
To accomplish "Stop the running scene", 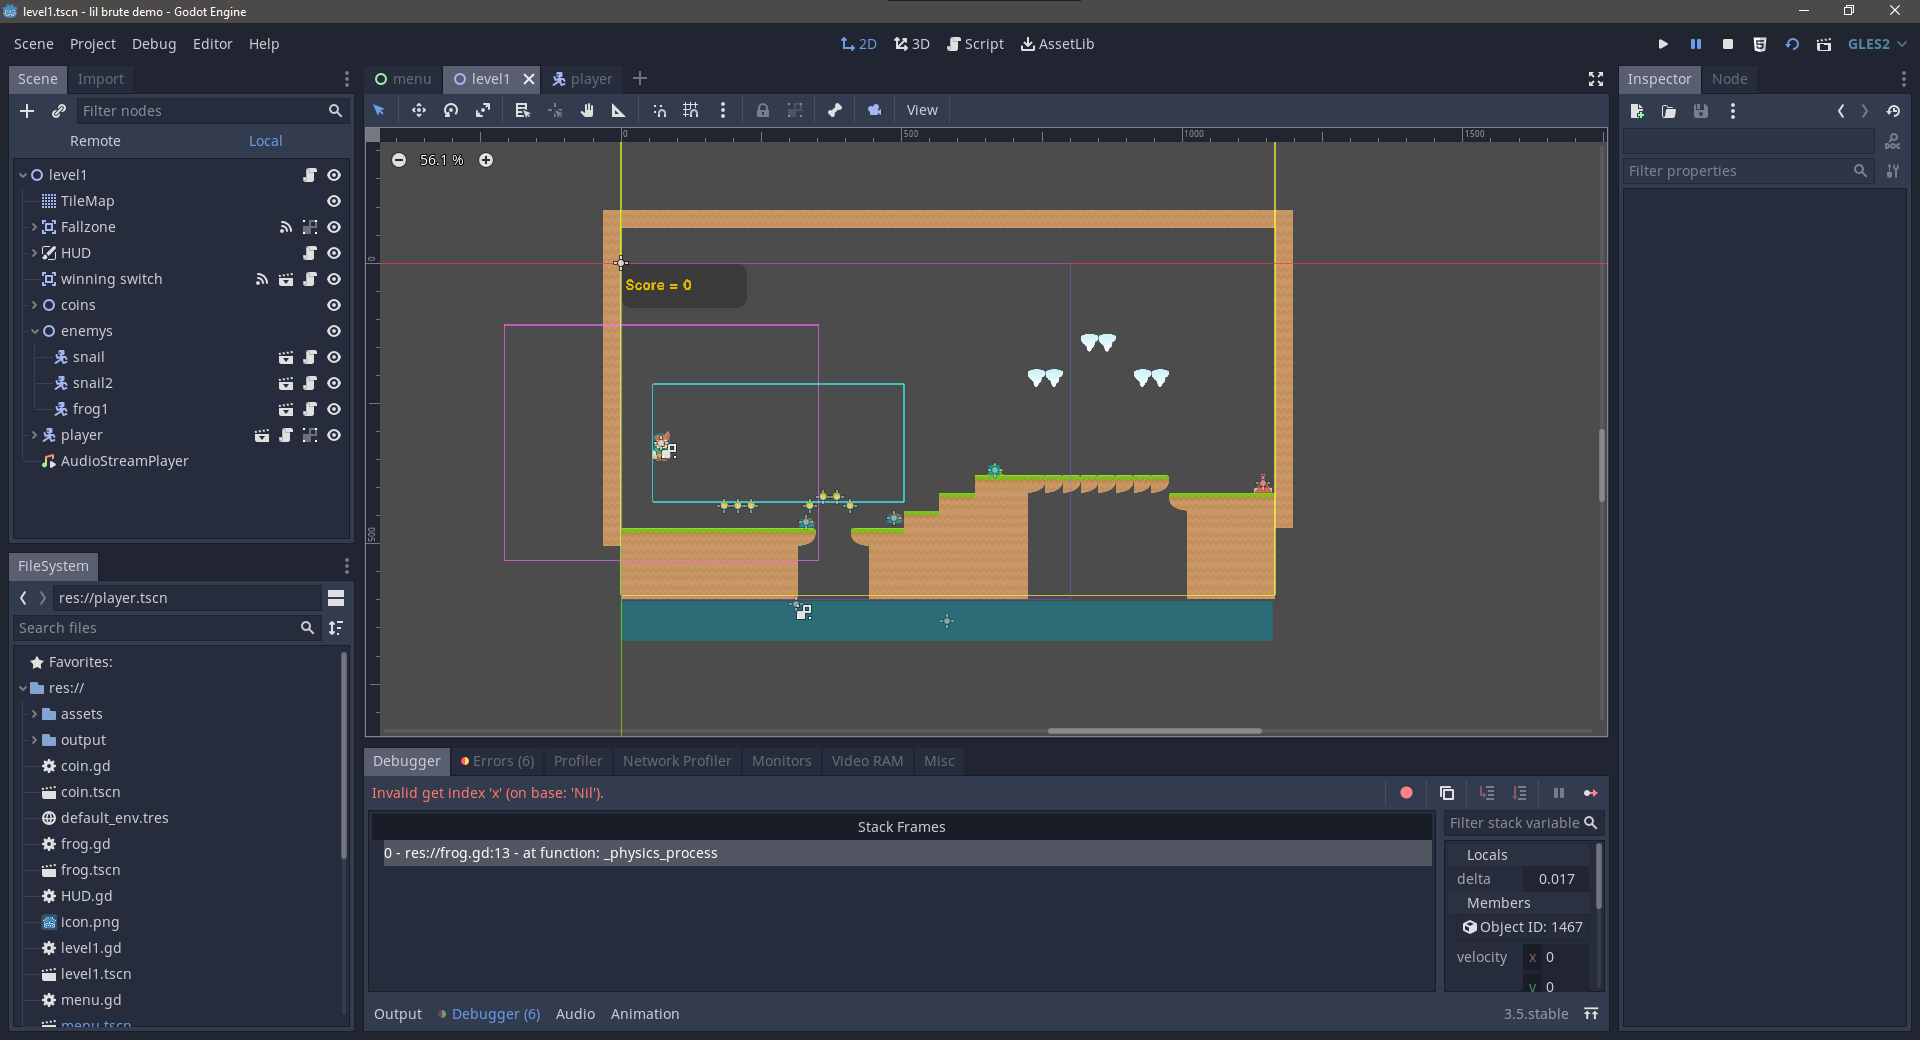I will 1728,44.
